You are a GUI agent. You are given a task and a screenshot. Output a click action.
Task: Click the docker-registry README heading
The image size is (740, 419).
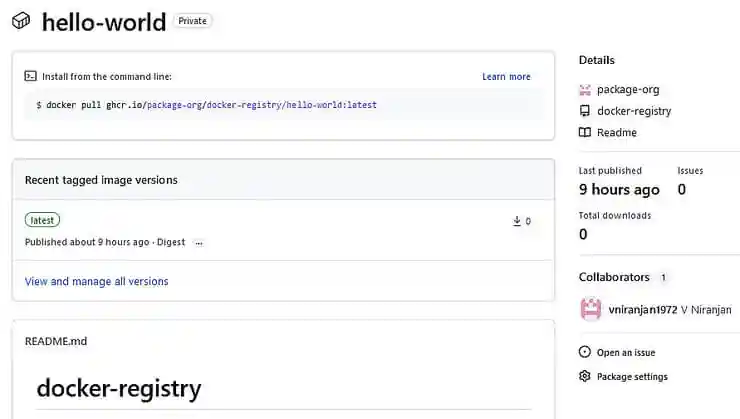[x=119, y=389]
